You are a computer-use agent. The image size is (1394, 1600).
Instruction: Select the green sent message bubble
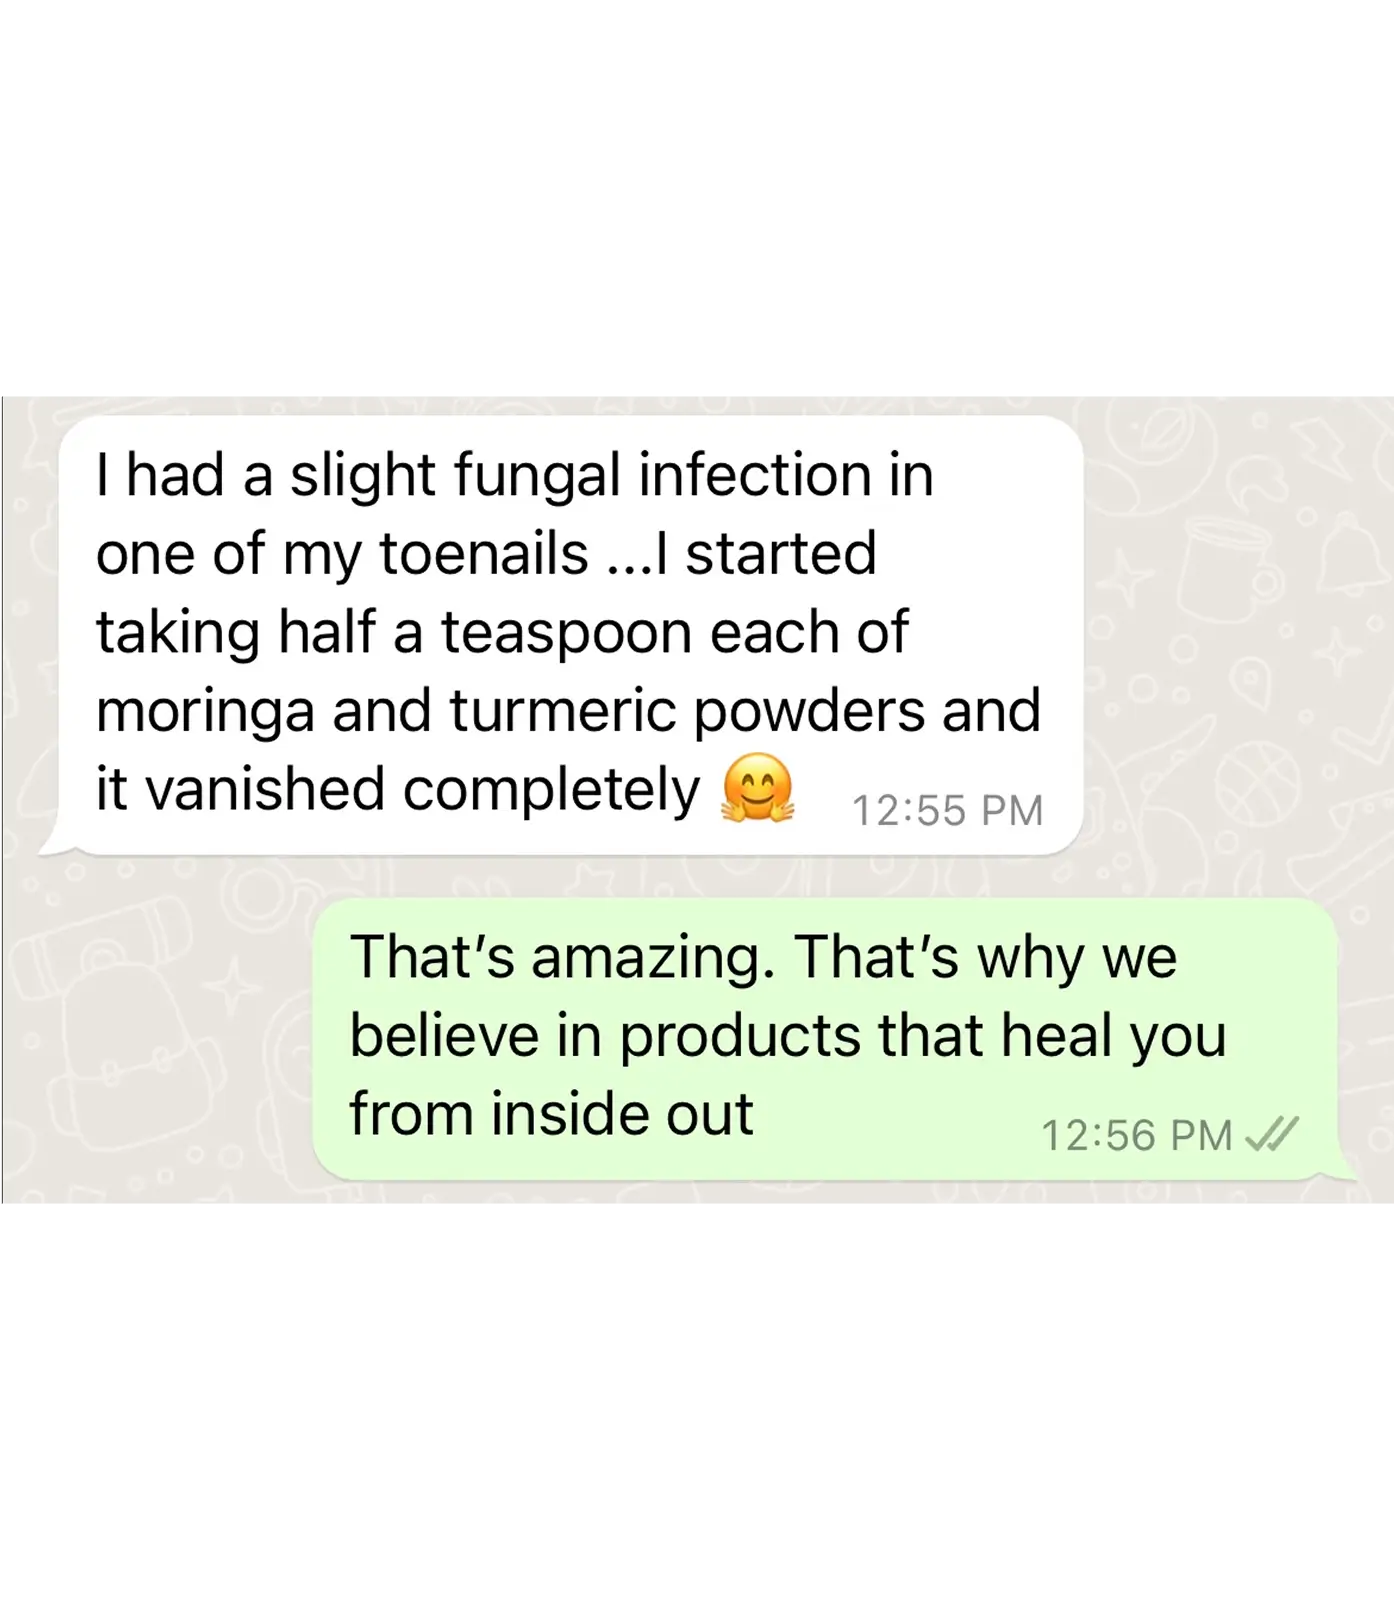pyautogui.click(x=832, y=1039)
